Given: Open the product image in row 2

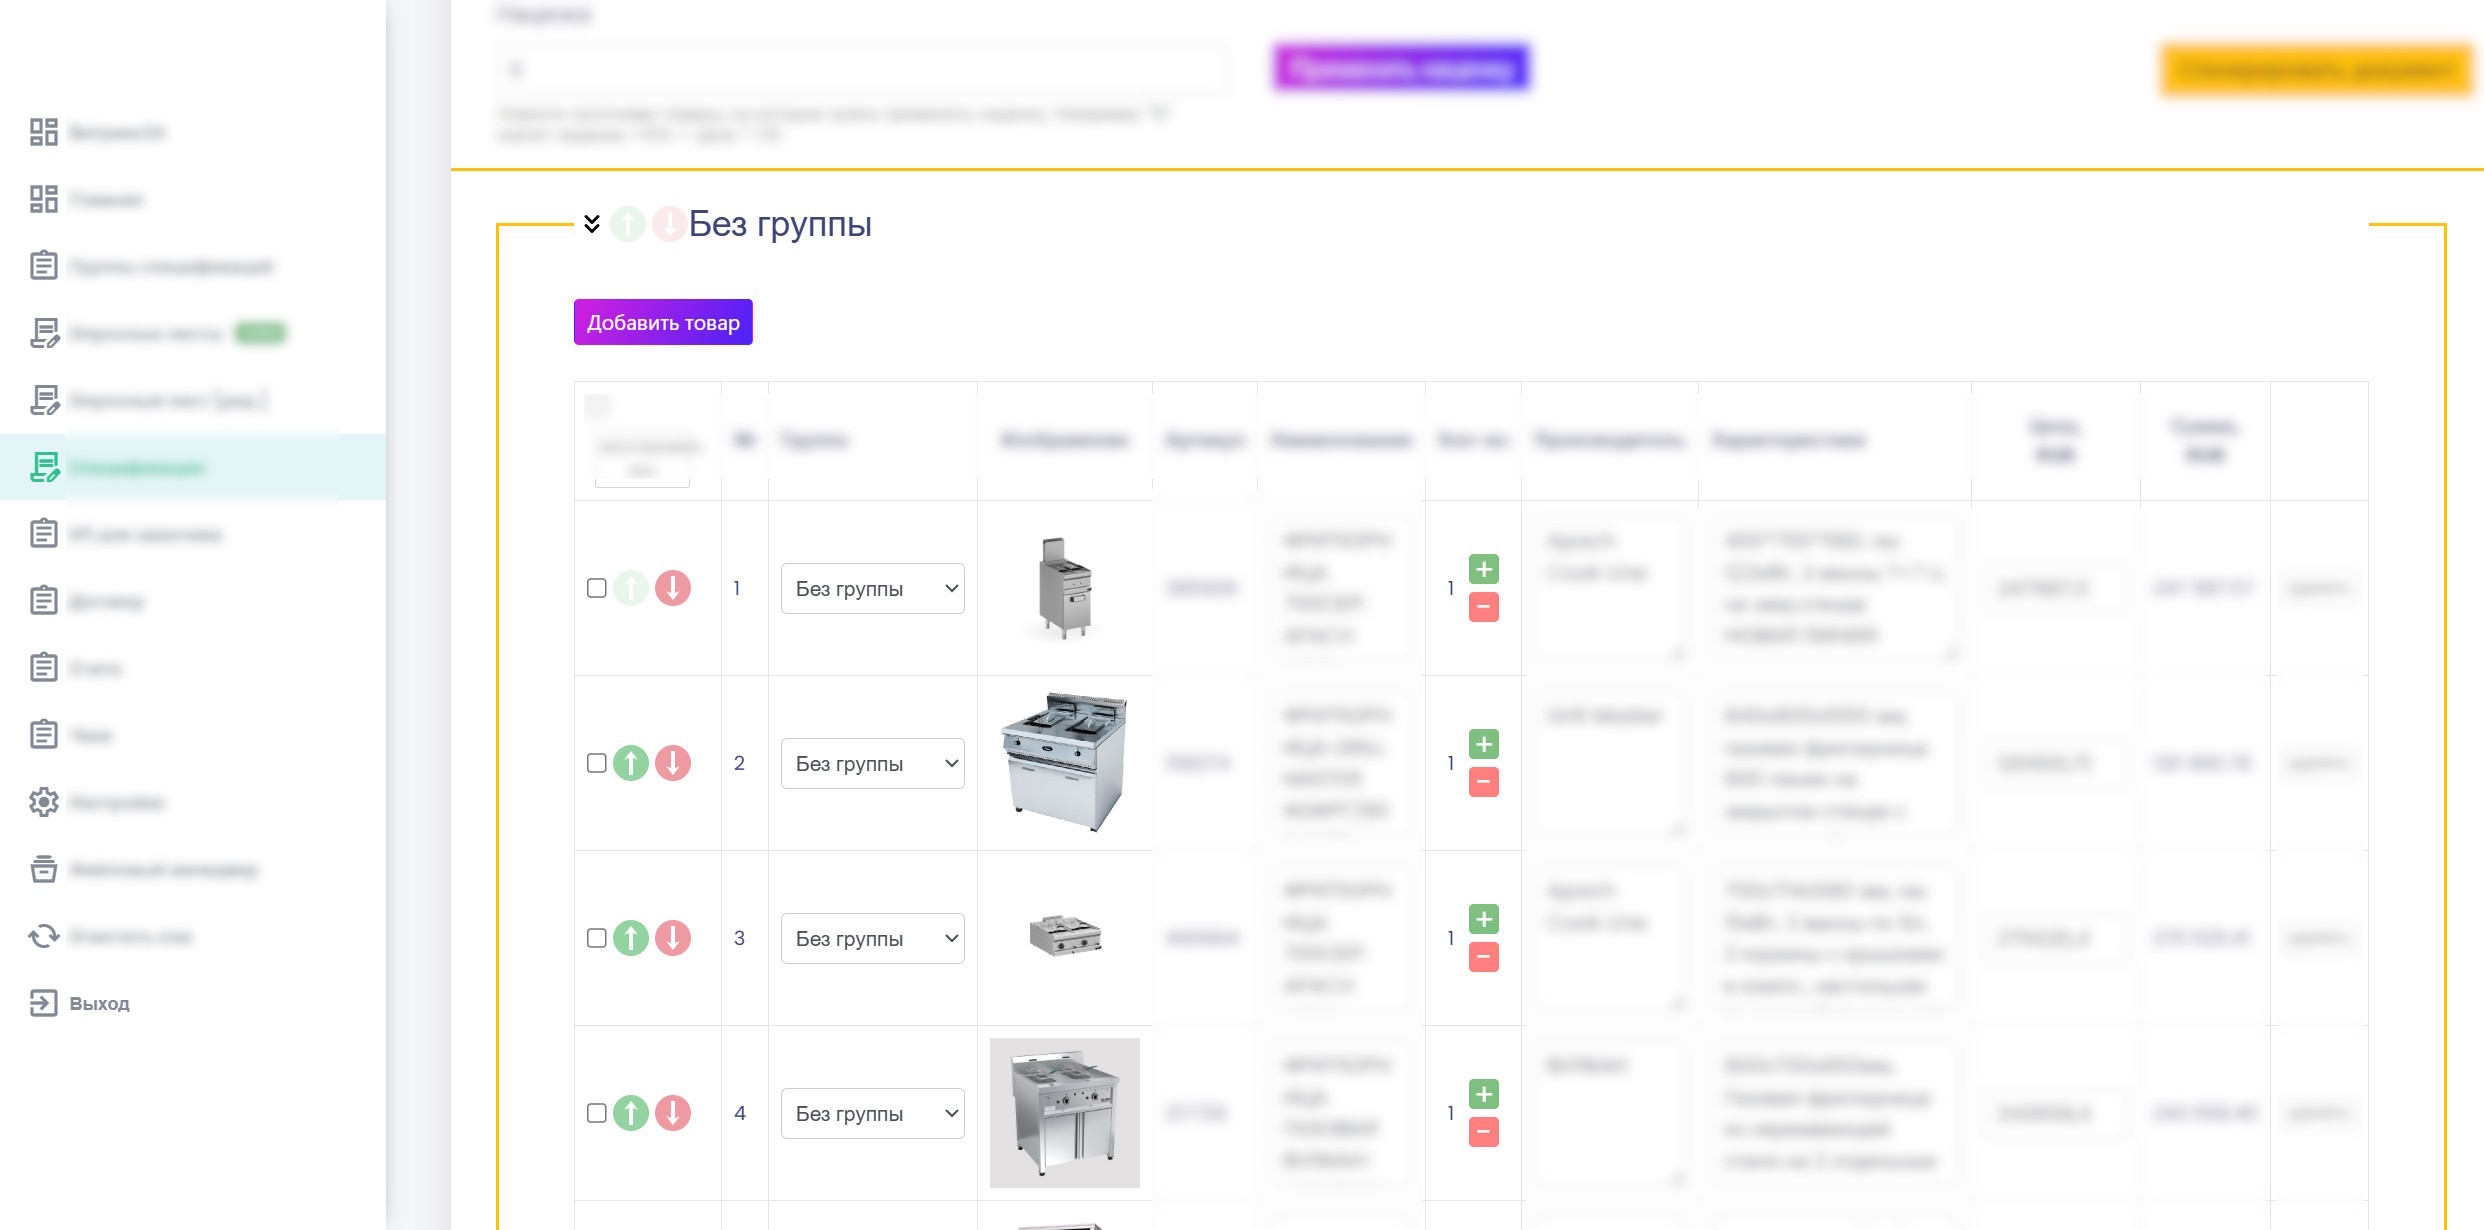Looking at the screenshot, I should pyautogui.click(x=1065, y=762).
